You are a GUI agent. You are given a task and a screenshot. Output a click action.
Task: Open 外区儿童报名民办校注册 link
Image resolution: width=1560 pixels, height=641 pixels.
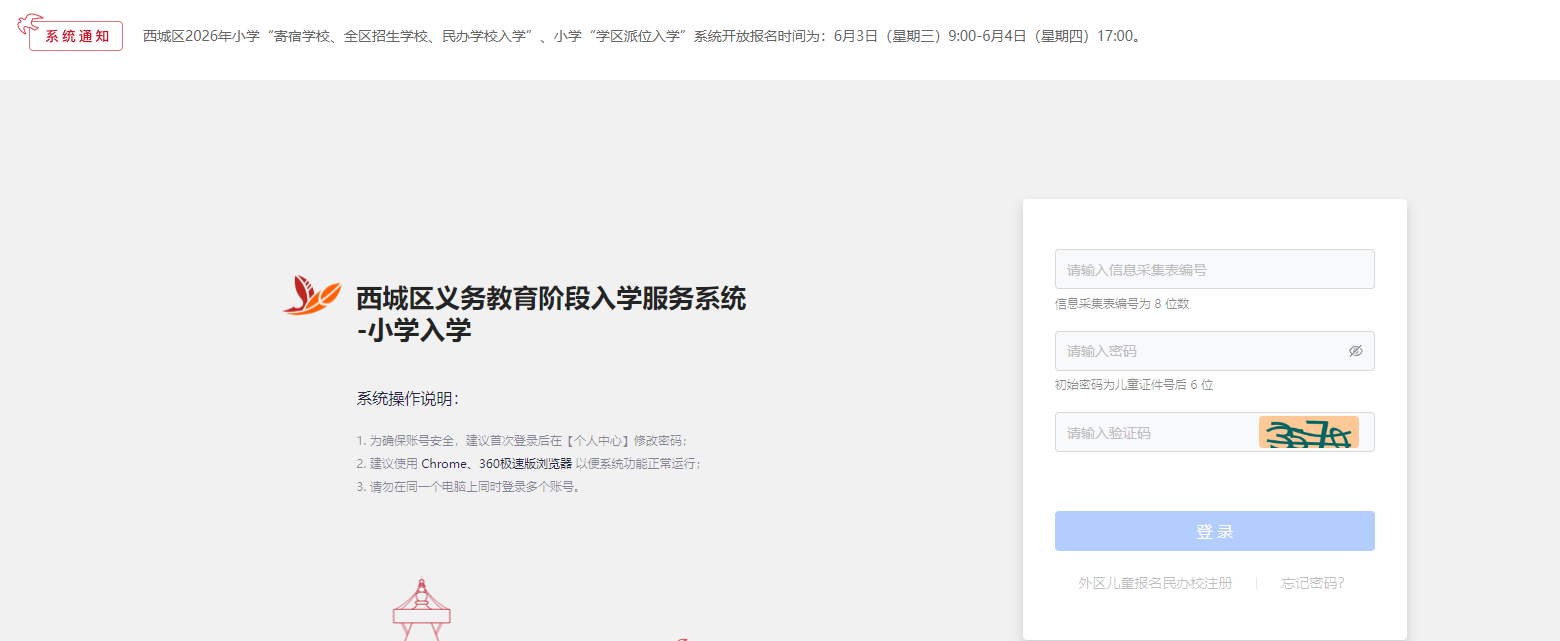1154,583
